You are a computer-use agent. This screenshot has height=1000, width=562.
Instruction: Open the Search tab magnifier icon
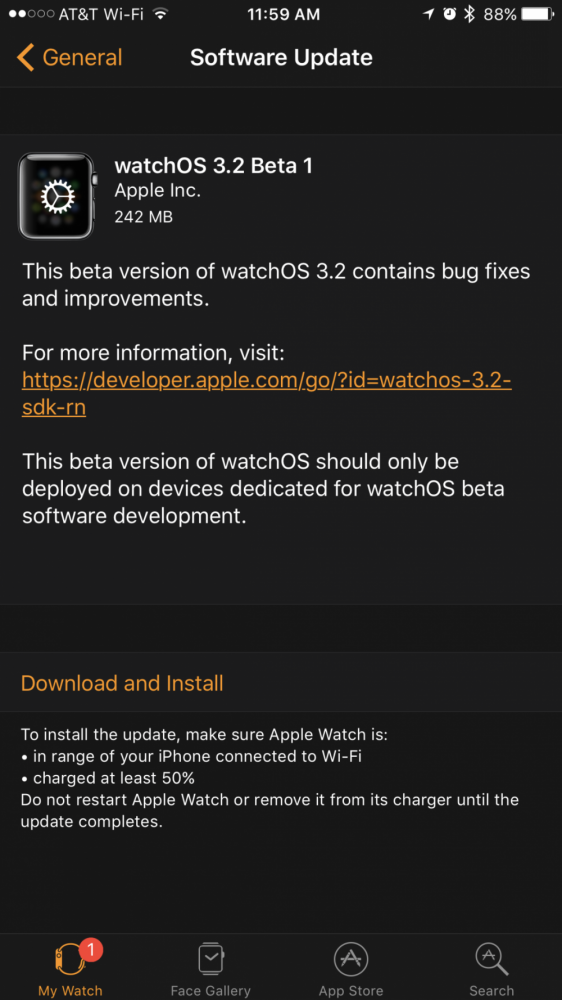click(x=491, y=959)
